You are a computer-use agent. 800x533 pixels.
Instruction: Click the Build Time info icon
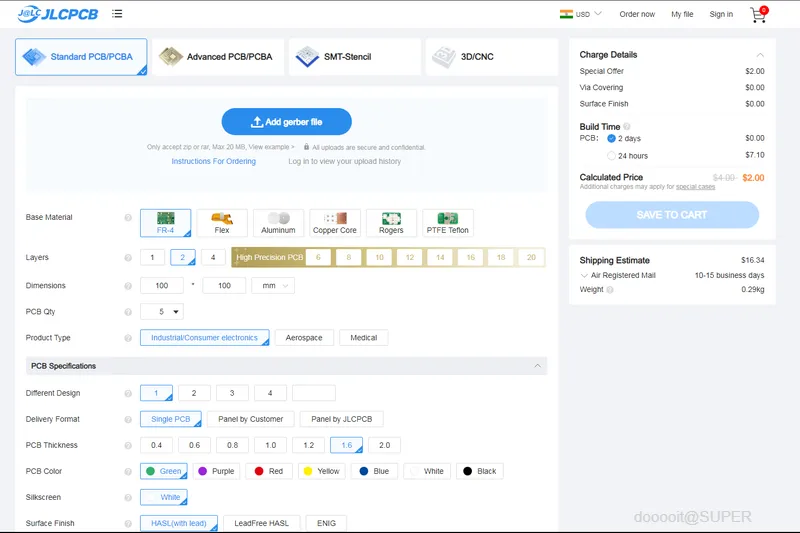(x=627, y=126)
